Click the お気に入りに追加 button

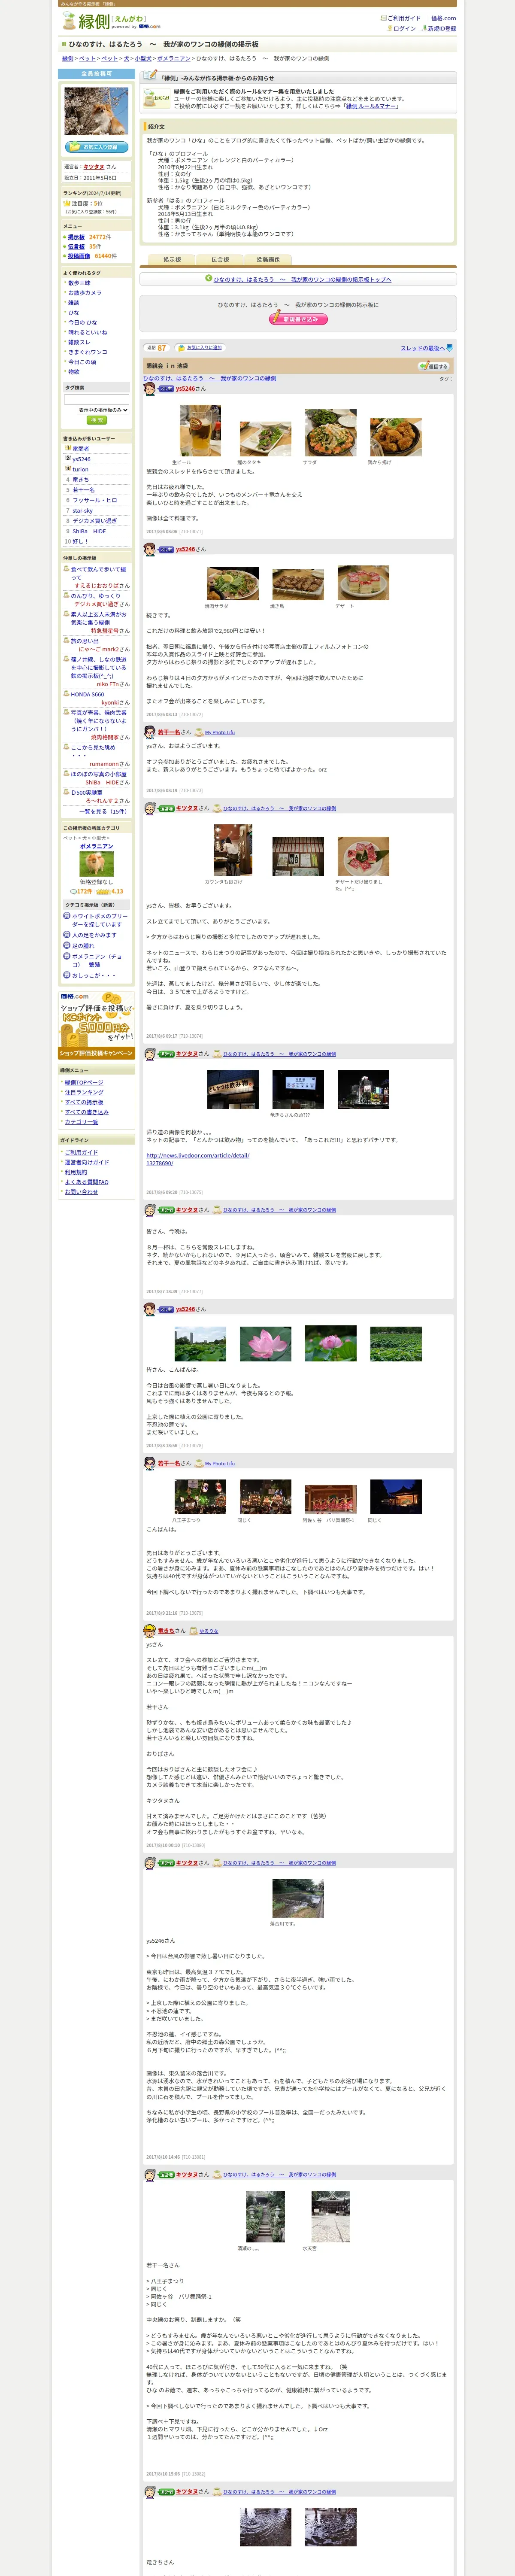[x=200, y=348]
